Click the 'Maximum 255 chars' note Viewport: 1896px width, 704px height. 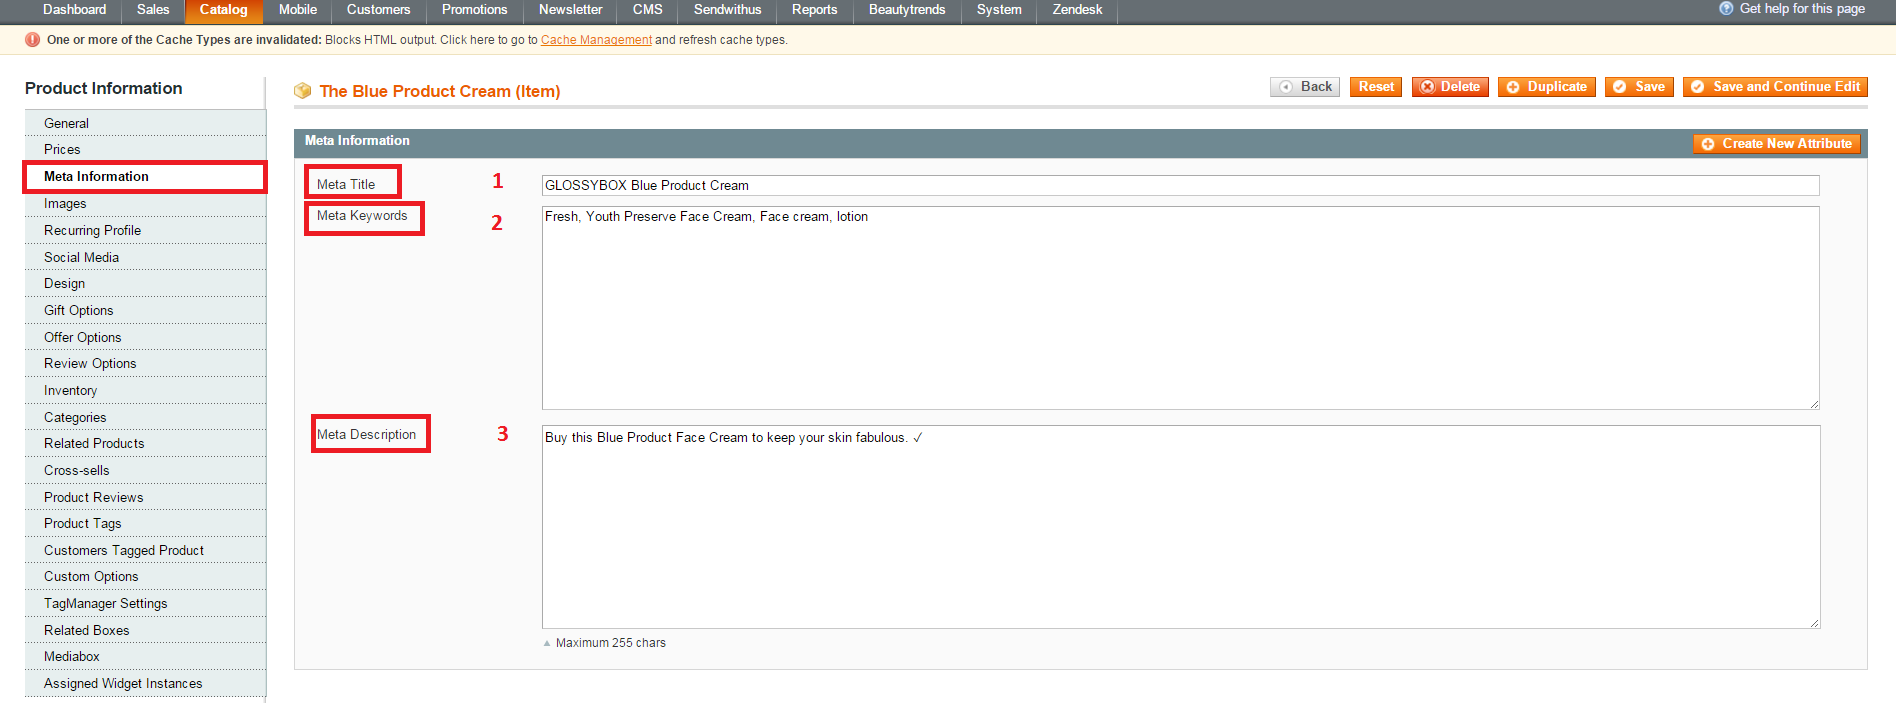click(x=610, y=643)
